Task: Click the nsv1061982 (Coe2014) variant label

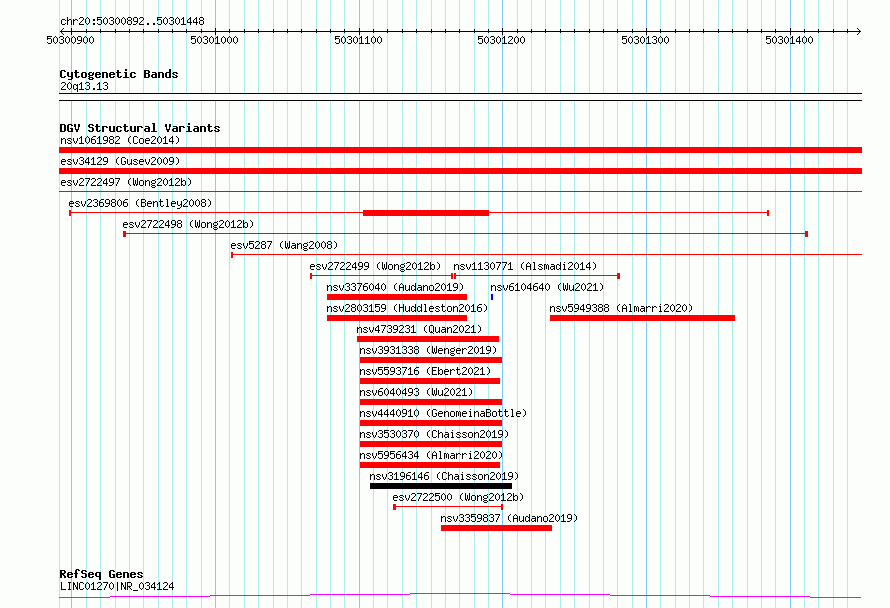Action: [120, 140]
